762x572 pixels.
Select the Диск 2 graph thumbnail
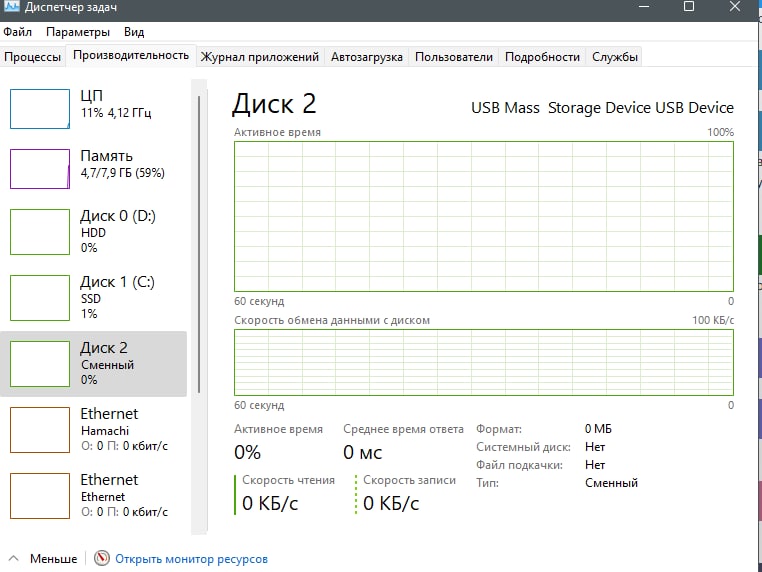click(40, 364)
